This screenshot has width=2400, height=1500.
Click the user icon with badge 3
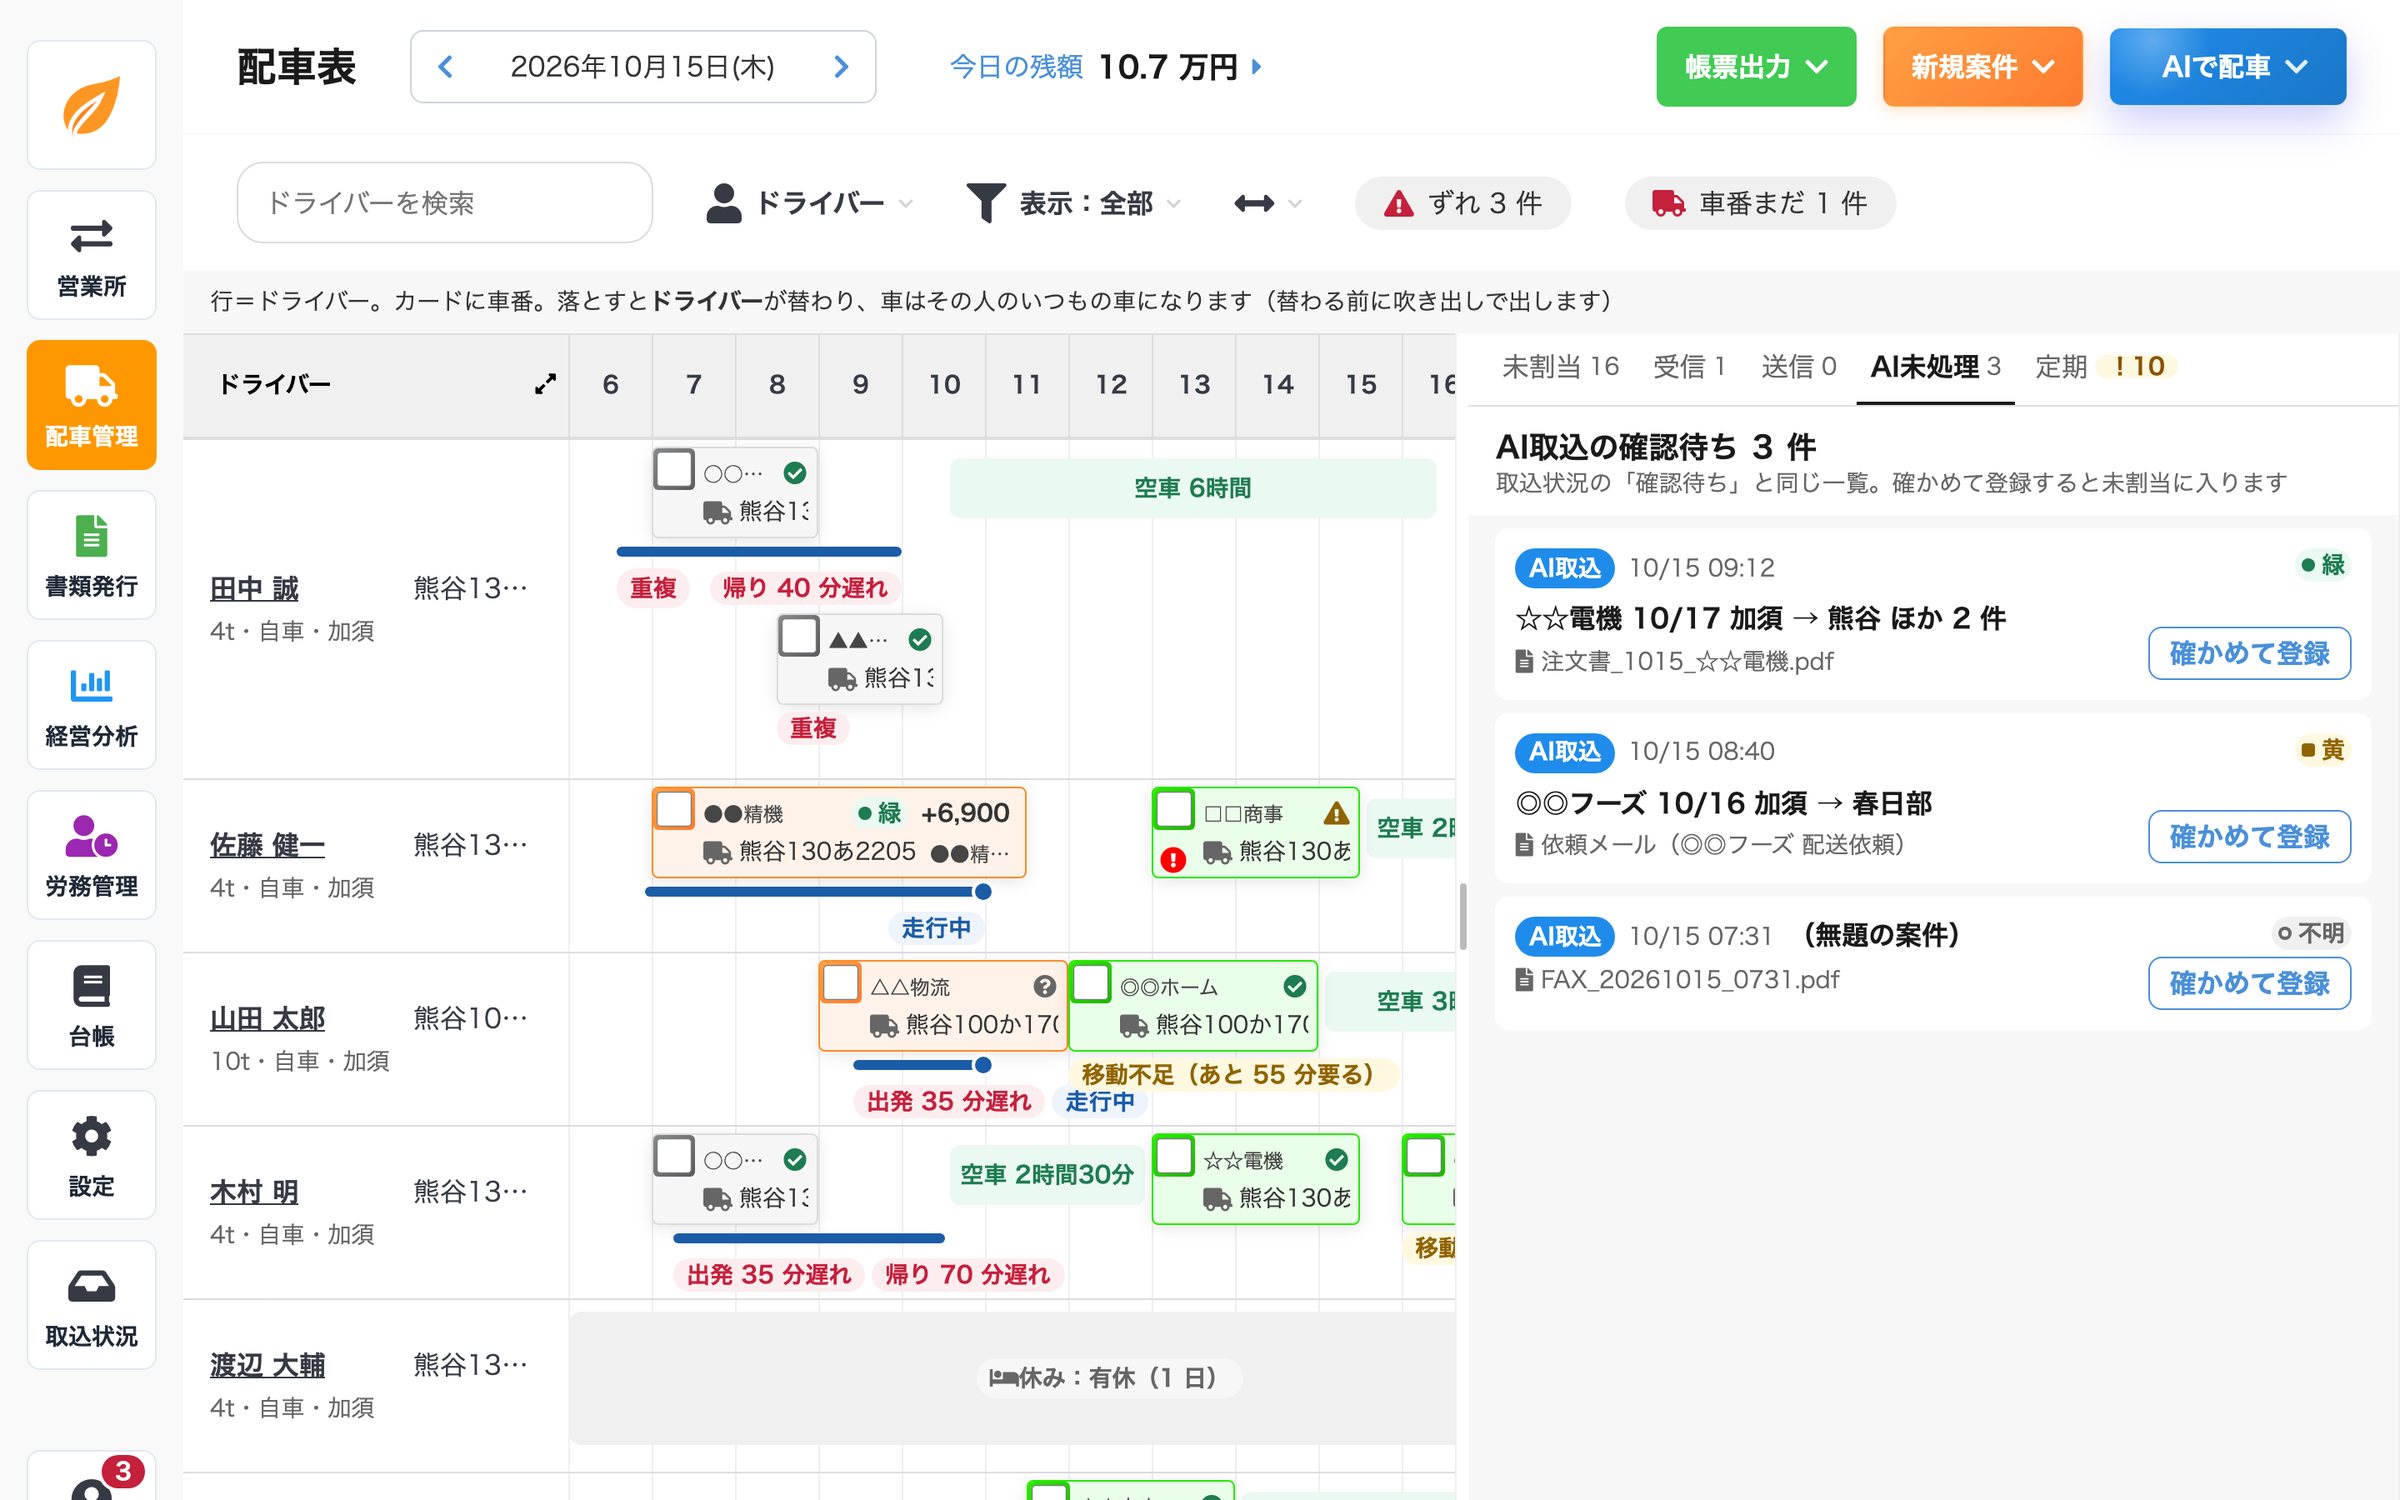click(x=91, y=1475)
